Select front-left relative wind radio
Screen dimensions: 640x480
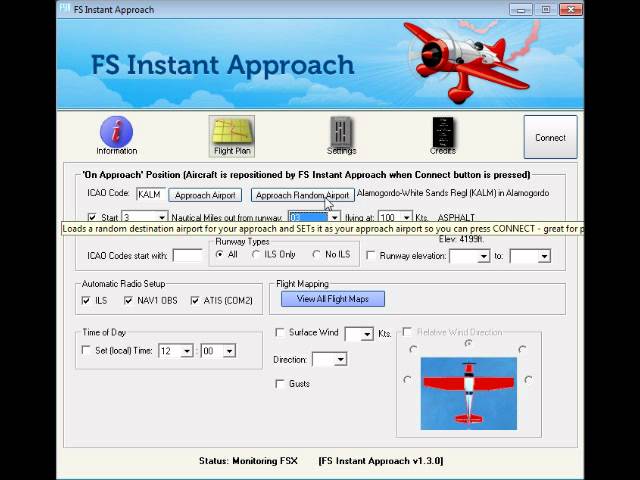coord(413,349)
